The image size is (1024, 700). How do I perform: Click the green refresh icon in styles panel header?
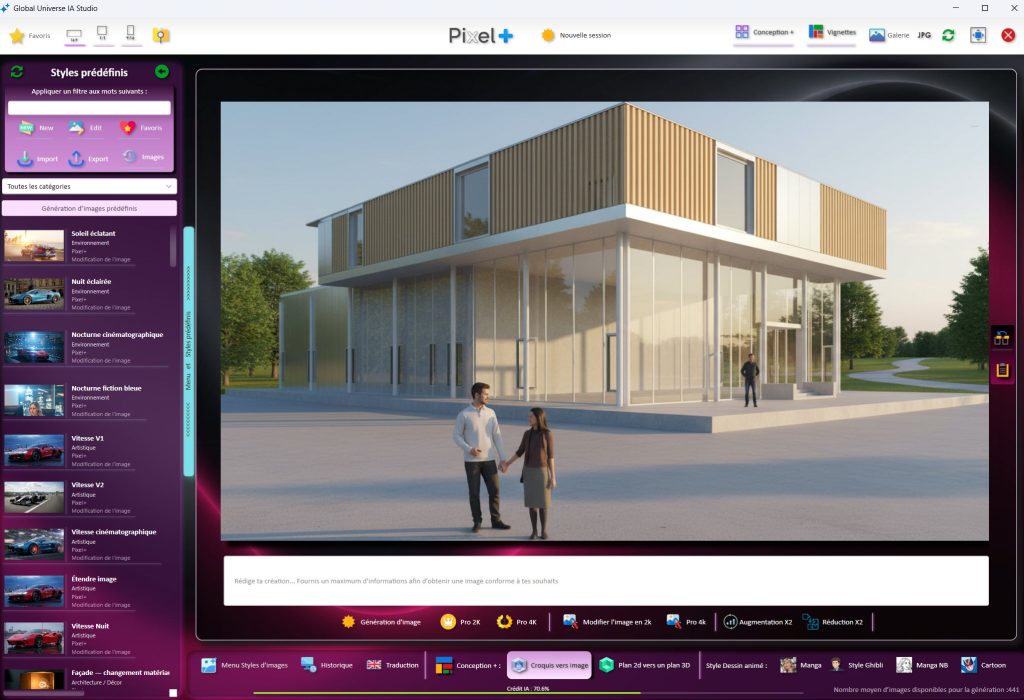(x=17, y=72)
